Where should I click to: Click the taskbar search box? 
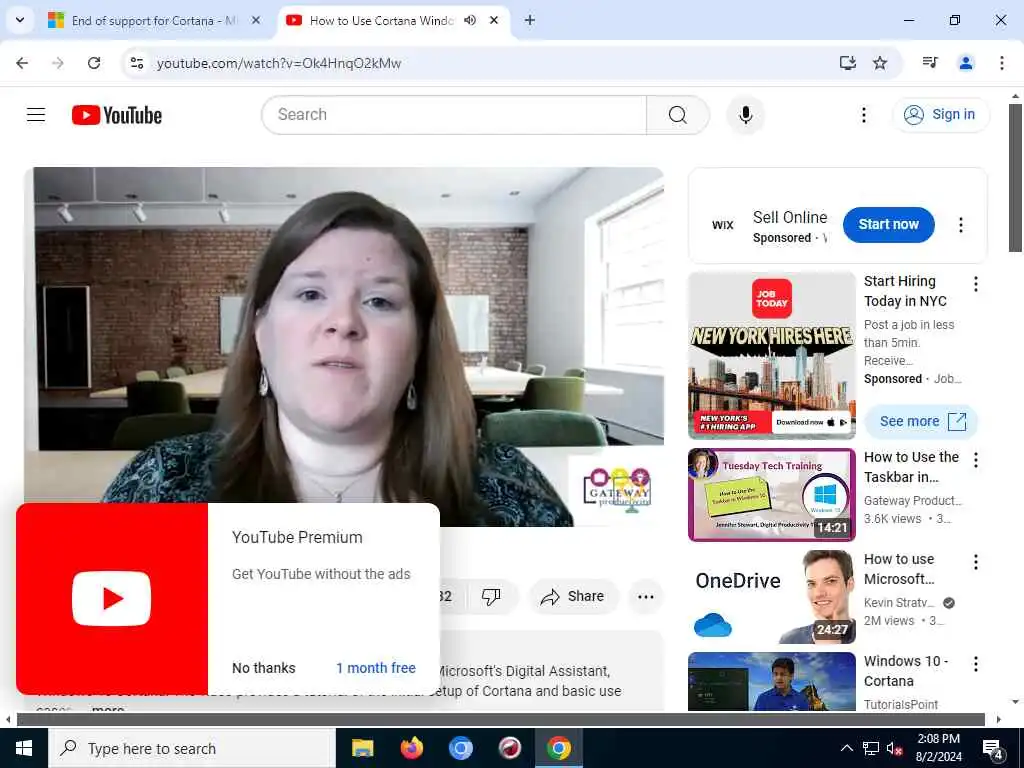pos(192,748)
